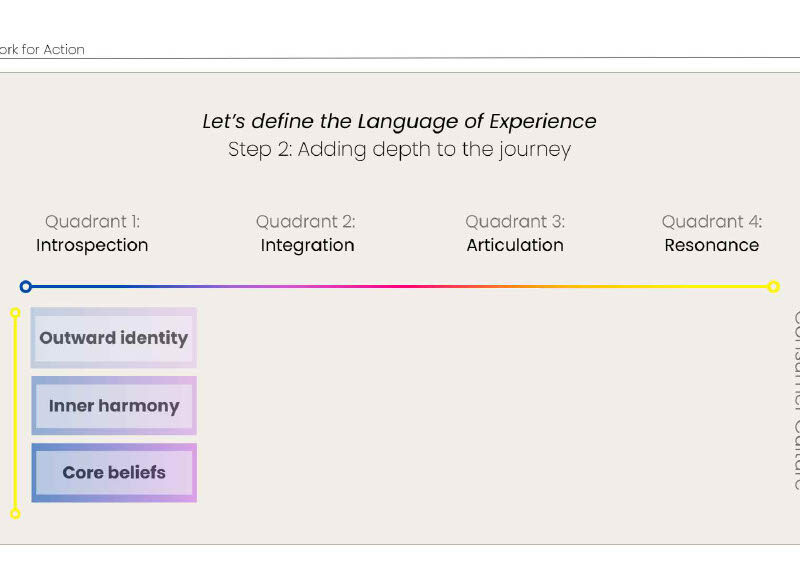Select the Step 2 subtitle text
The image size is (800, 582).
tap(399, 150)
